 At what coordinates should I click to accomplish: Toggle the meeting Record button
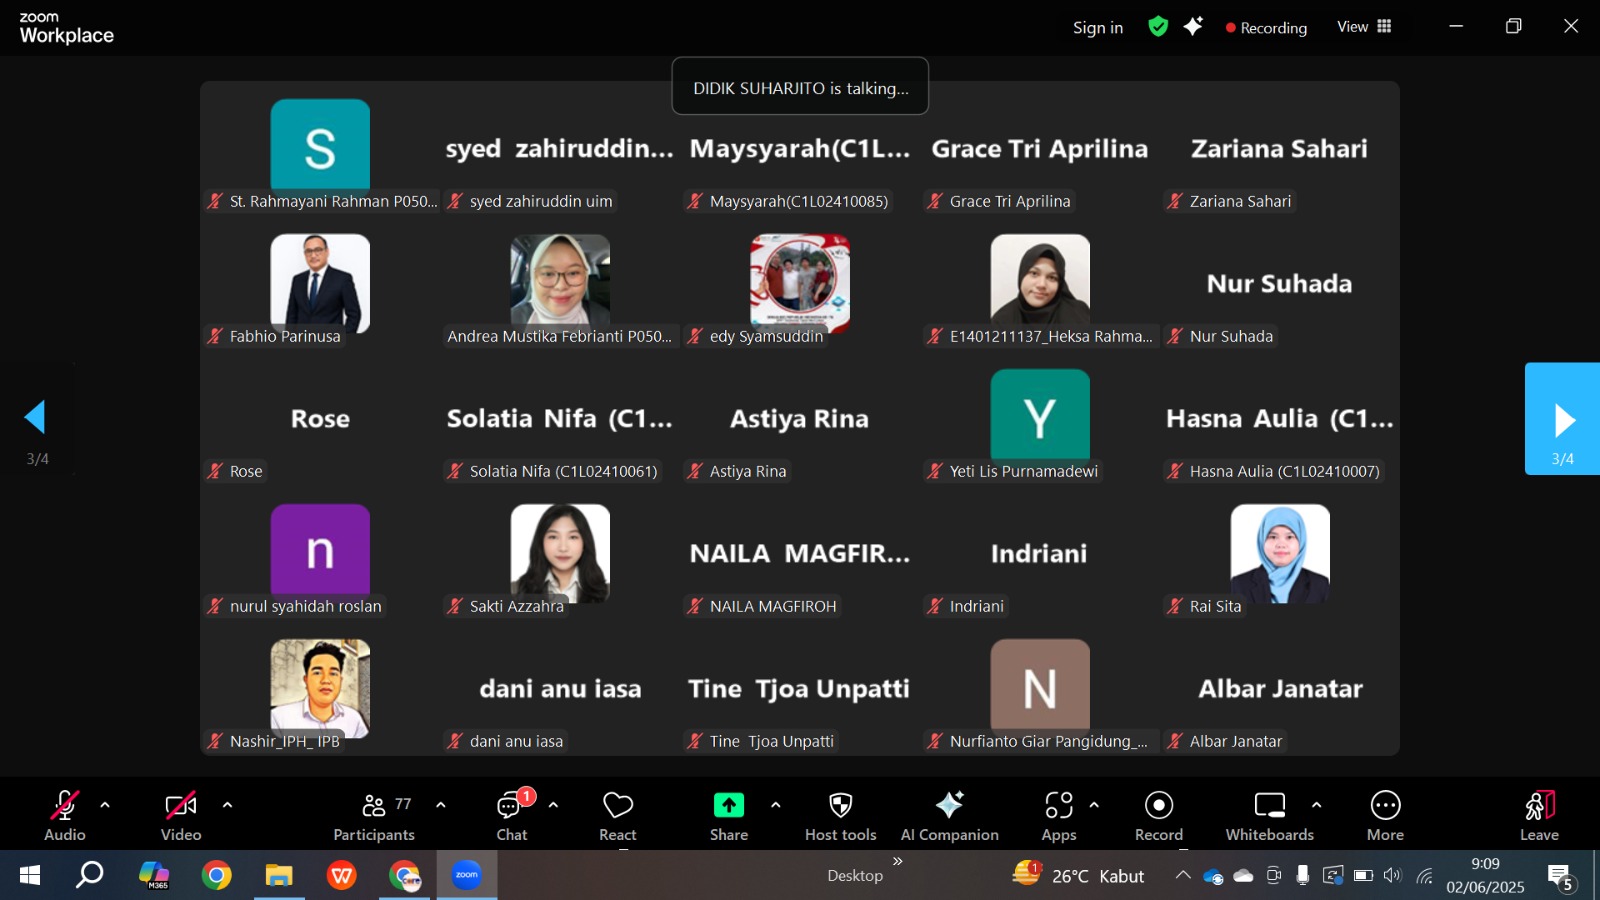1158,816
